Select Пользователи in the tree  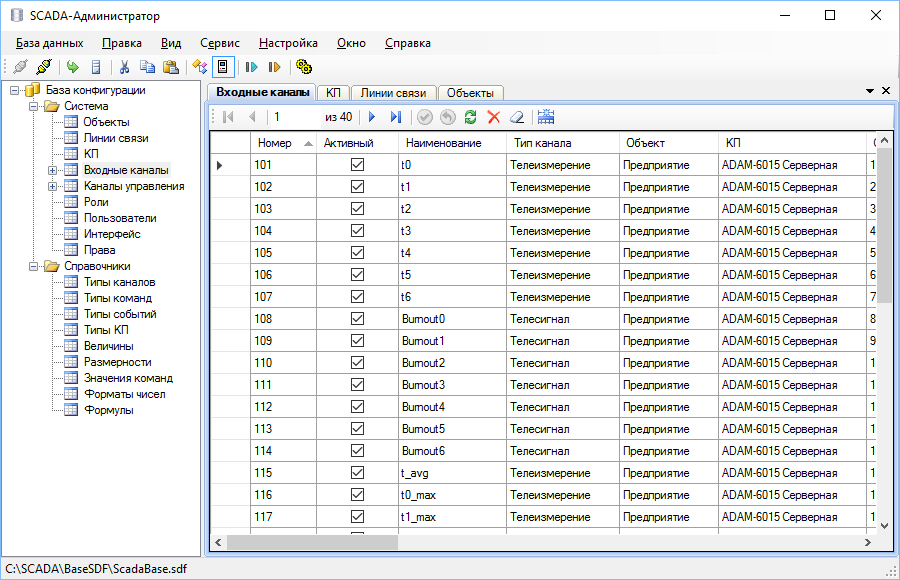(120, 218)
